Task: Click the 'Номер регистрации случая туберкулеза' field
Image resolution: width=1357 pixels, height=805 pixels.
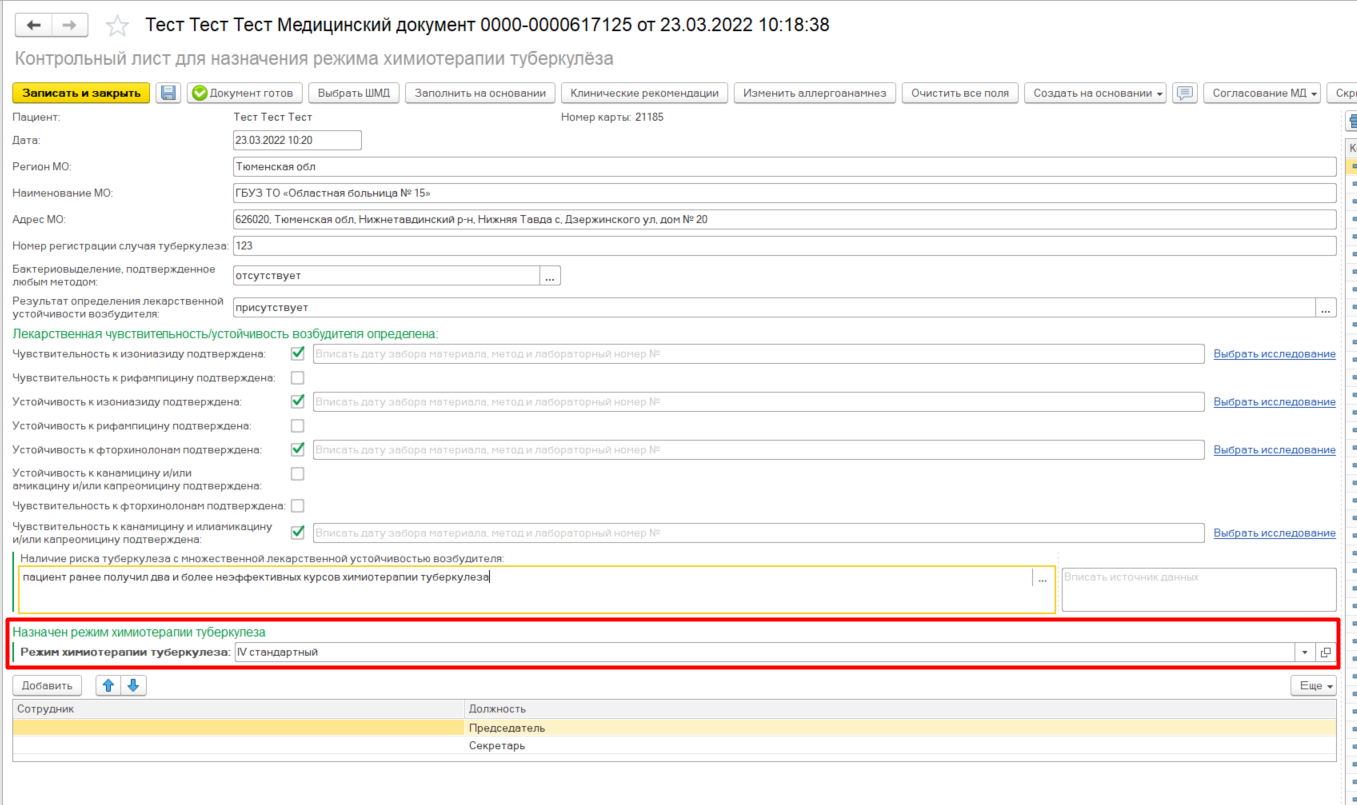Action: [x=784, y=245]
